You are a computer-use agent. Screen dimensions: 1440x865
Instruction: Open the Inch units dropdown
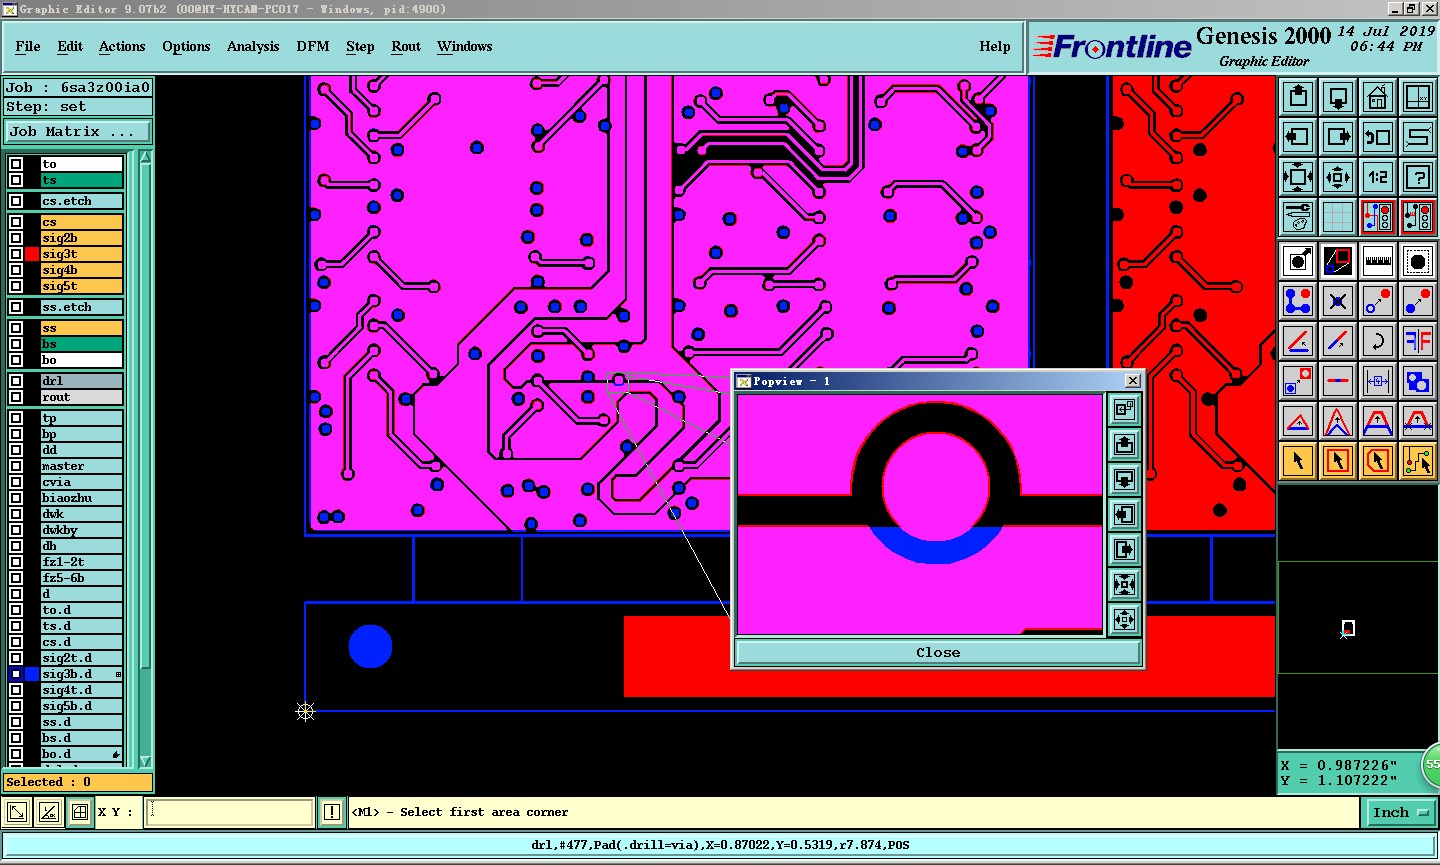point(1399,813)
